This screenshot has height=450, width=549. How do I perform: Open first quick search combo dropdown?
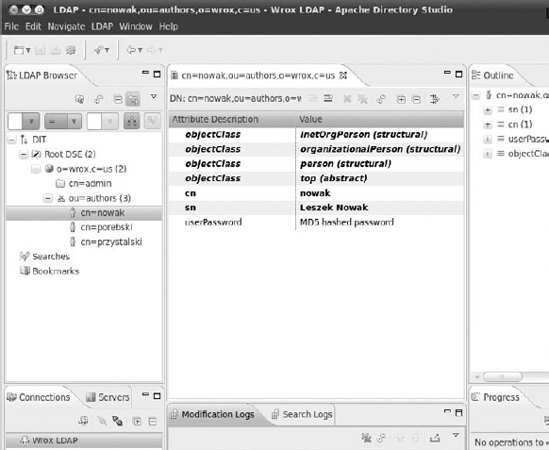pyautogui.click(x=31, y=122)
